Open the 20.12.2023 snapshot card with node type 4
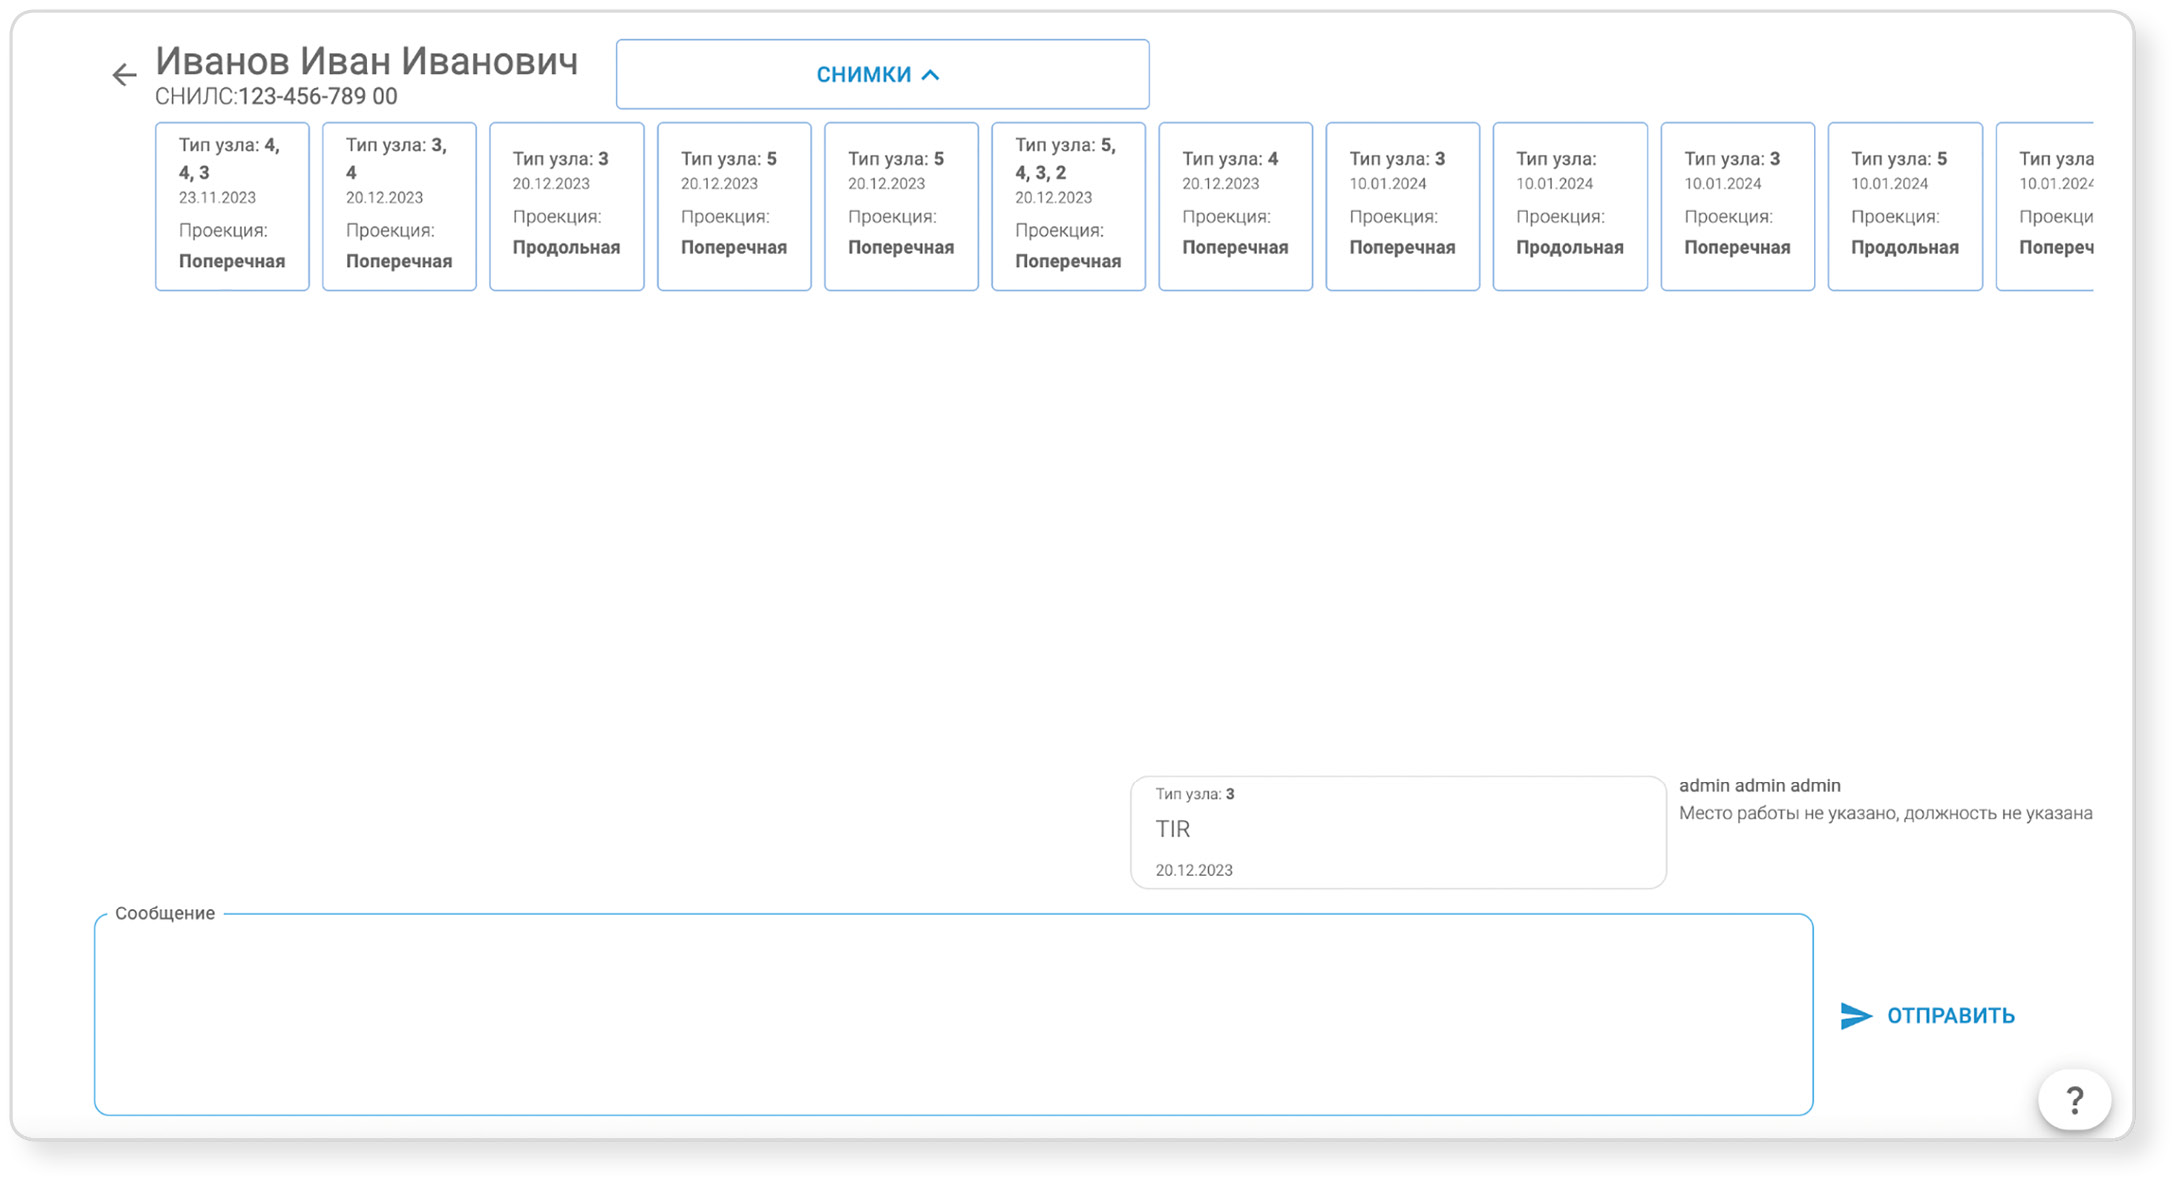 coord(1235,207)
